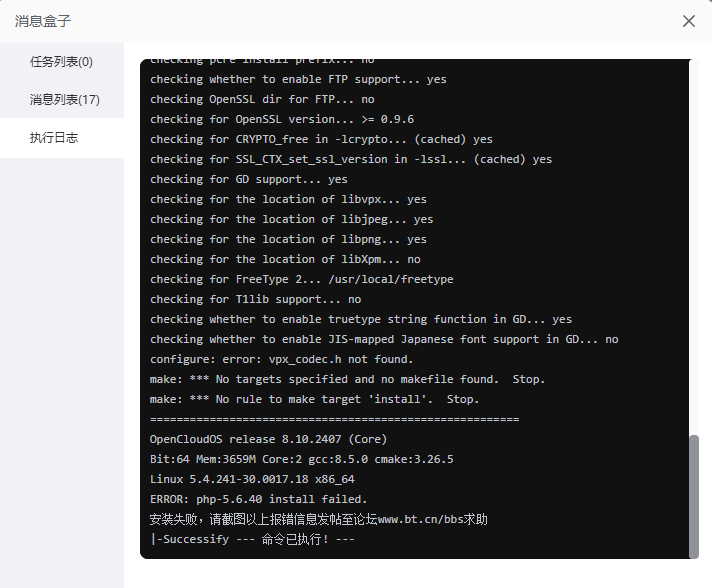The width and height of the screenshot is (712, 588).
Task: Click the www.bt.cn/bbs forum address text
Action: (420, 519)
